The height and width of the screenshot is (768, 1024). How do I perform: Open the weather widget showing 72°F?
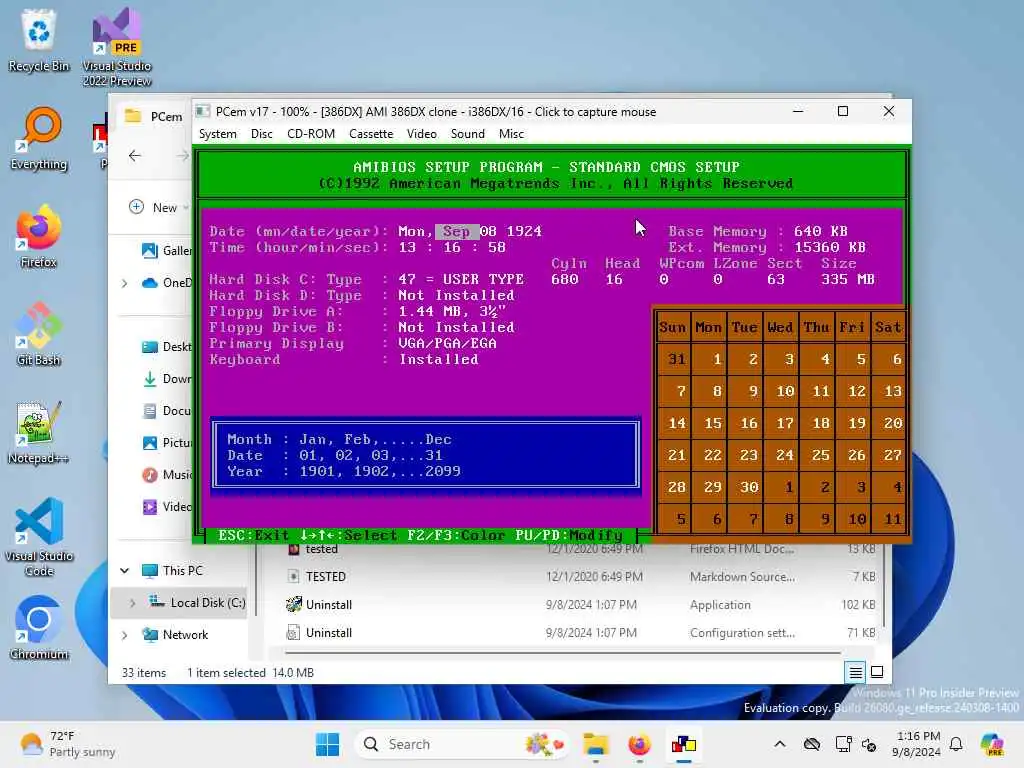pos(67,744)
